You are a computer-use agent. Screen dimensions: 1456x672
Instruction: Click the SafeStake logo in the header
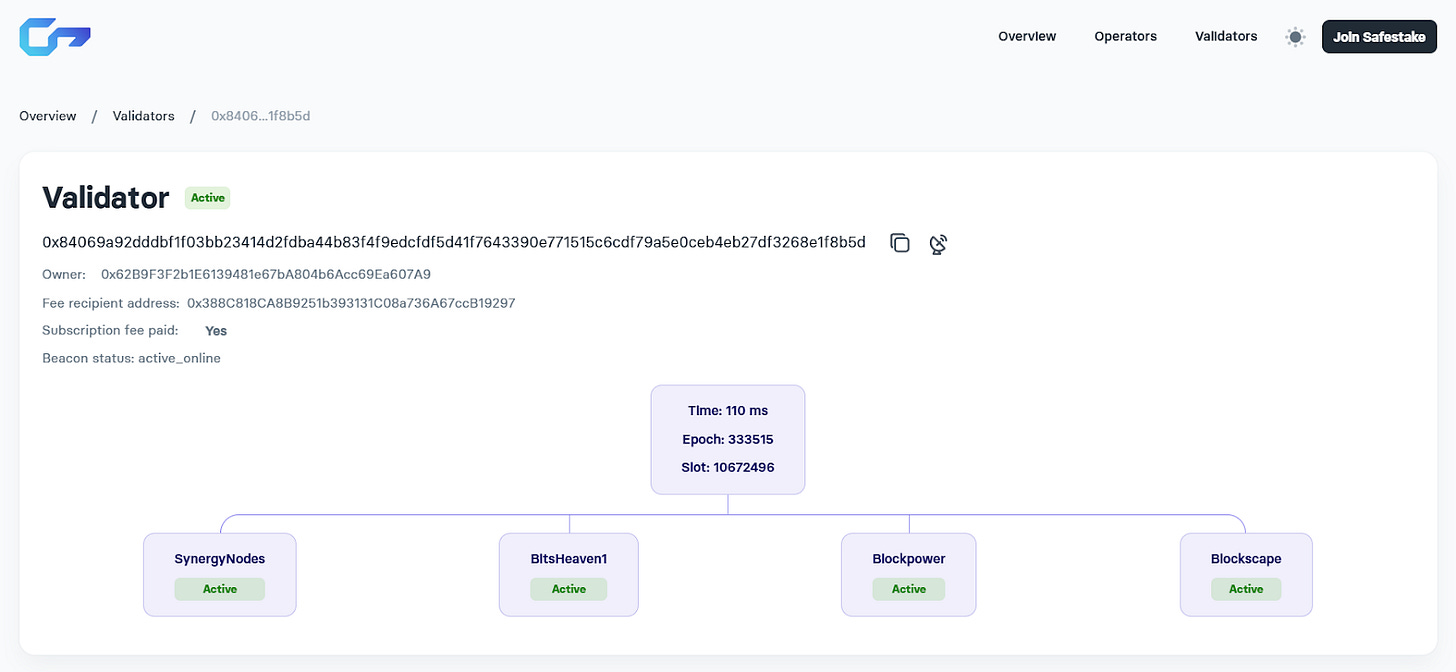coord(55,36)
